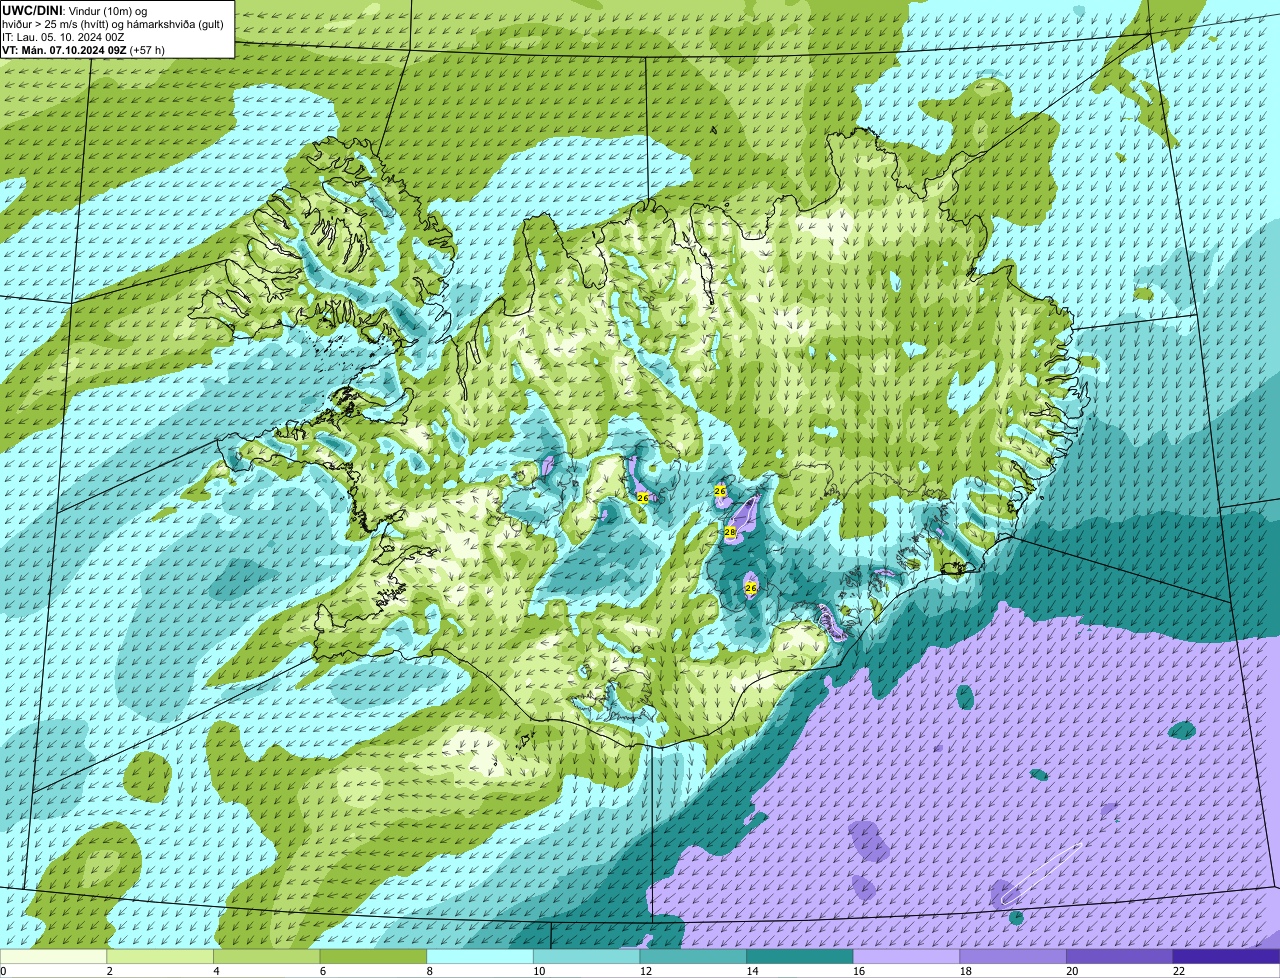Click the yellow '28' peak gust label
The width and height of the screenshot is (1280, 978).
[730, 532]
